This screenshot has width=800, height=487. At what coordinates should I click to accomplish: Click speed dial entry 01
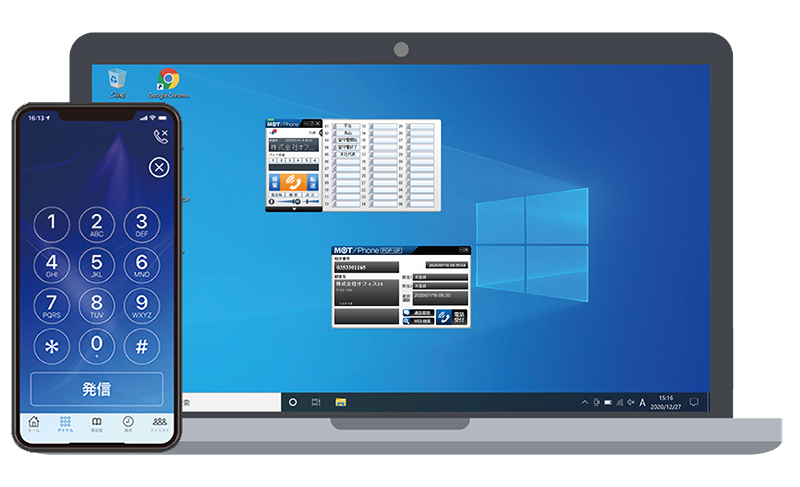click(x=347, y=127)
